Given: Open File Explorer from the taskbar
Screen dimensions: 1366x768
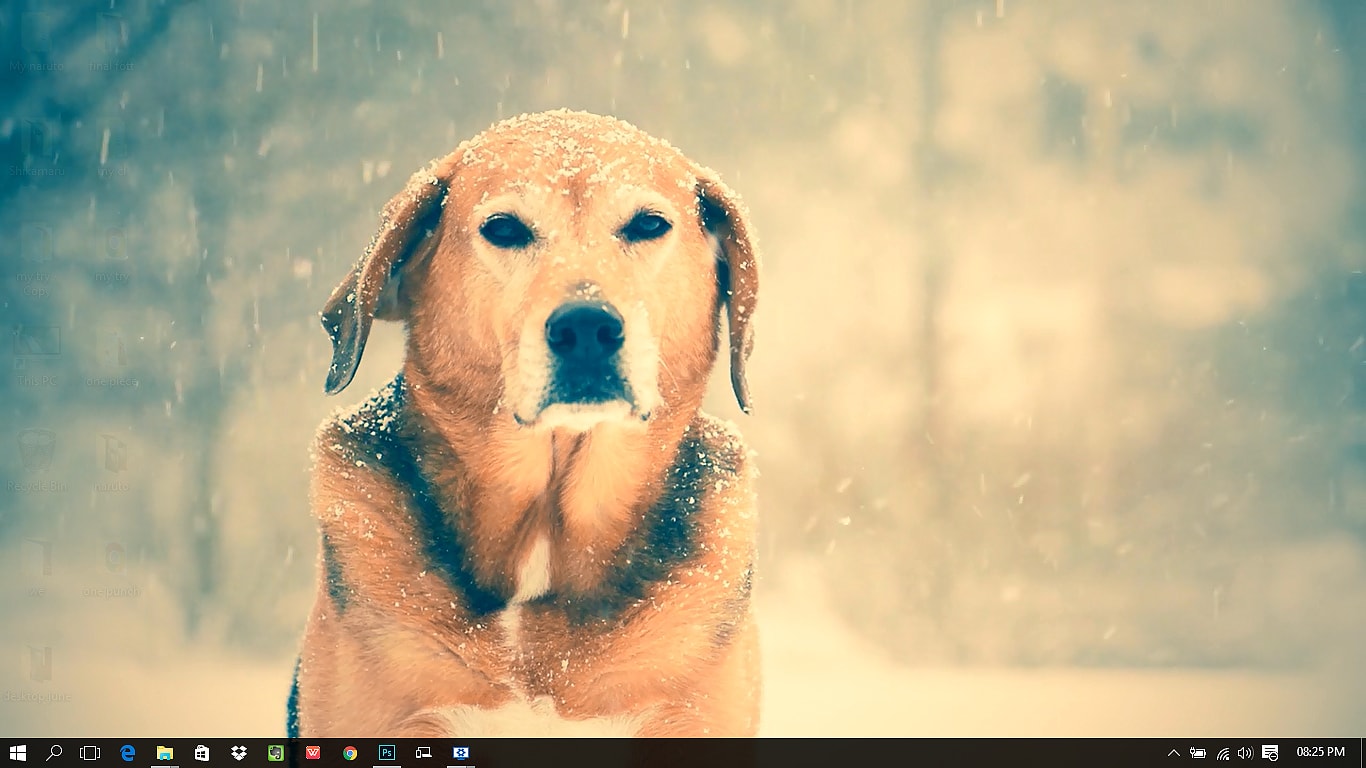Looking at the screenshot, I should click(x=163, y=751).
